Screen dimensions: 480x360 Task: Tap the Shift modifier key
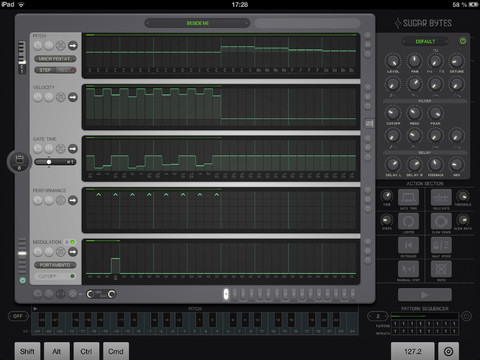tap(27, 351)
